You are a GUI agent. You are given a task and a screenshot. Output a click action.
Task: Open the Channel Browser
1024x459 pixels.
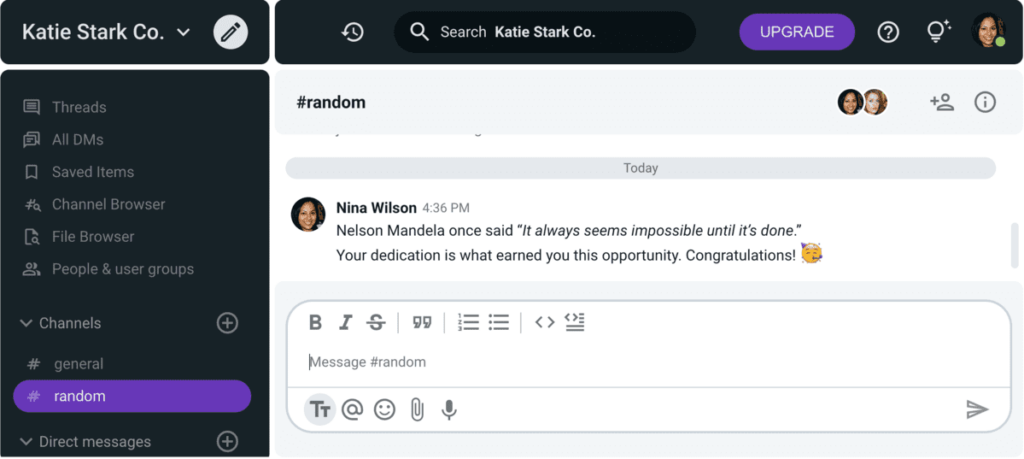108,204
